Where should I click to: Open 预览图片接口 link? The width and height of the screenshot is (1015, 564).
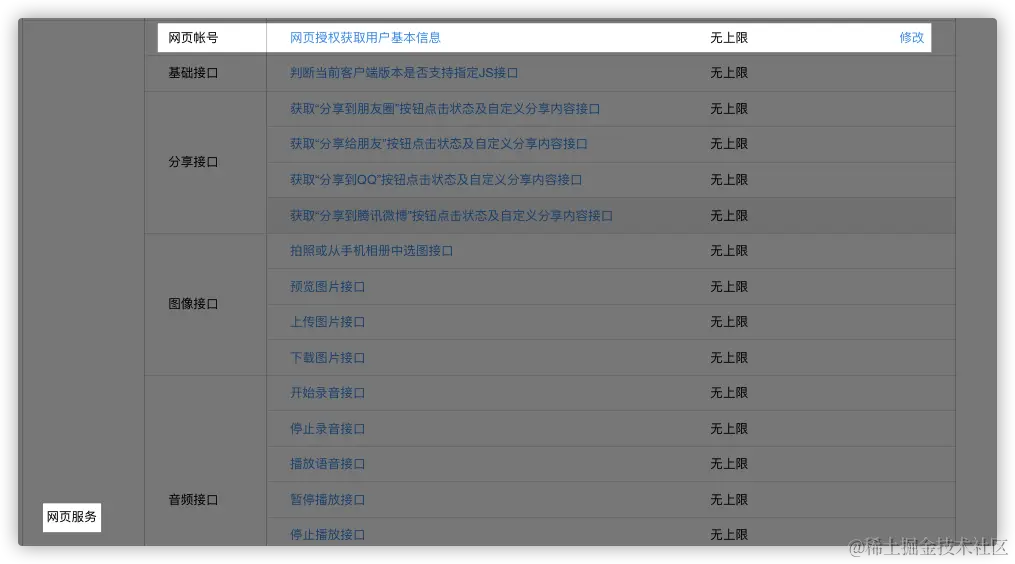coord(328,287)
